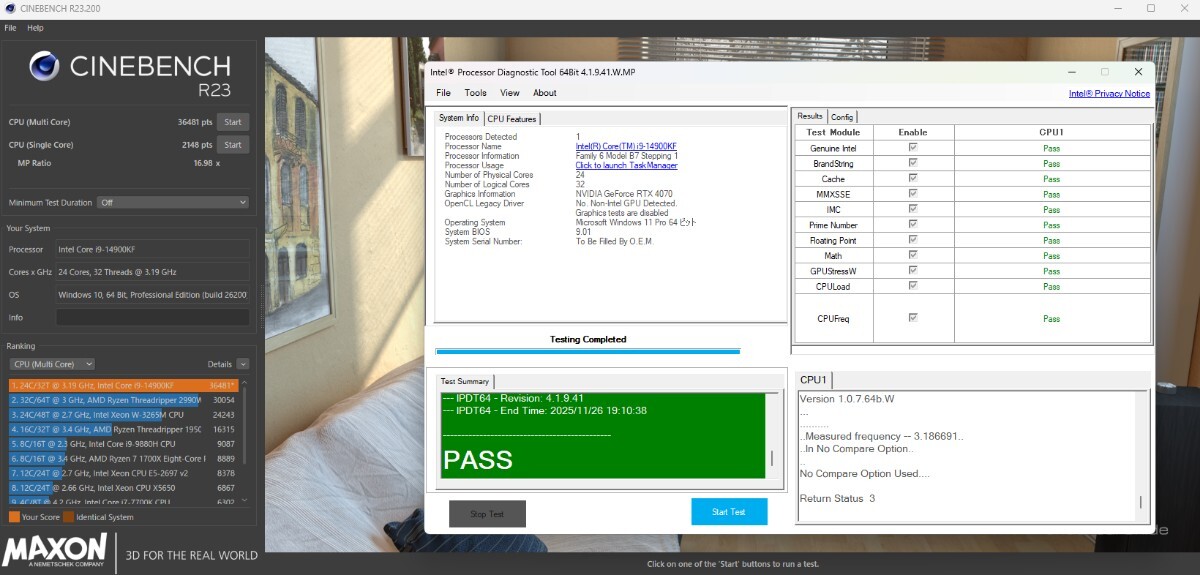Click the Cinebench title bar app icon
Screen dimensions: 1200x575
9,8
